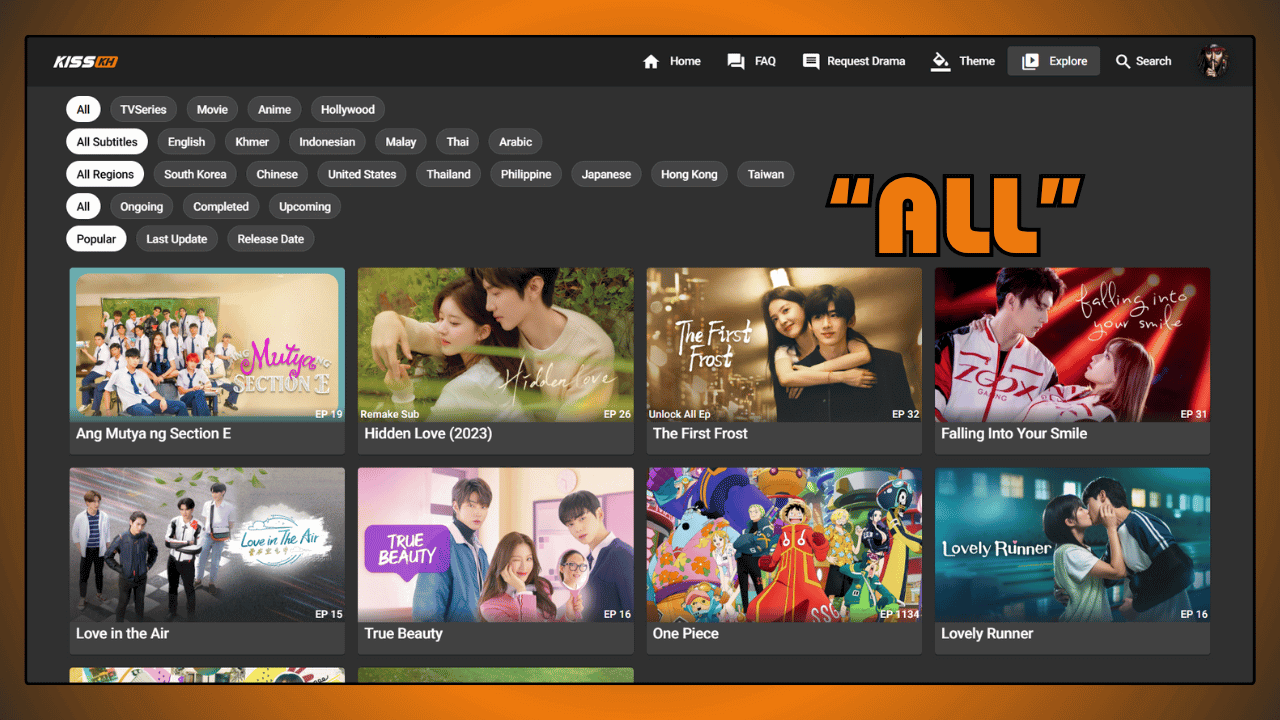Show only Ongoing dramas
Screen dimensions: 1280x720
pyautogui.click(x=141, y=207)
